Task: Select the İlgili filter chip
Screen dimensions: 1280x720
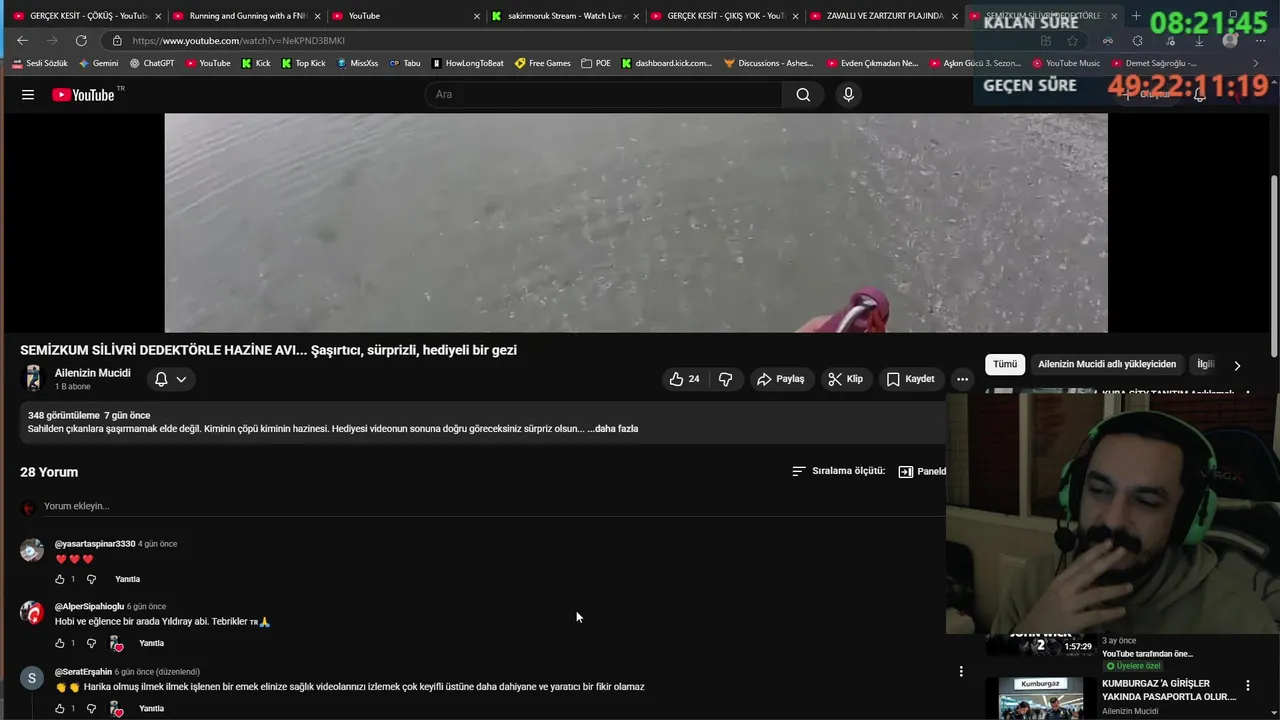Action: pos(1206,365)
